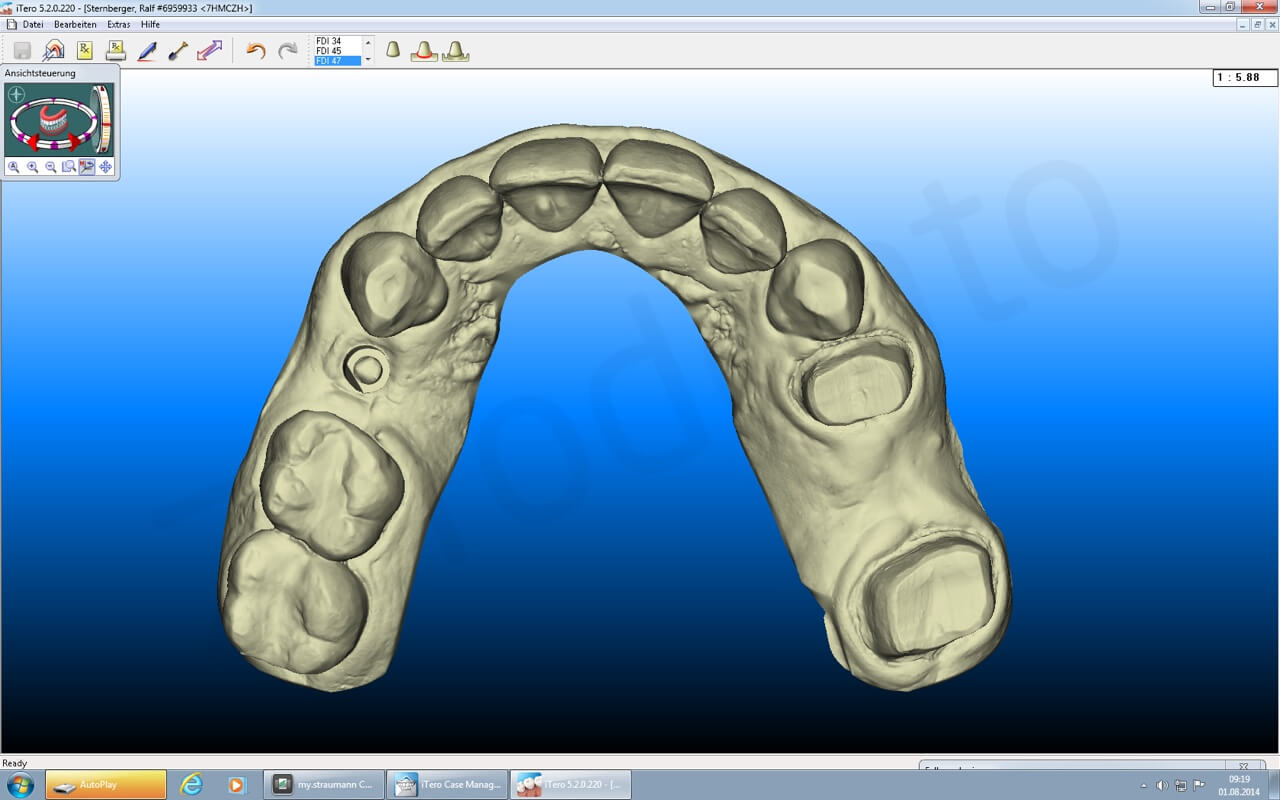This screenshot has height=800, width=1280.
Task: Open the Bearbeiten menu
Action: [x=75, y=24]
